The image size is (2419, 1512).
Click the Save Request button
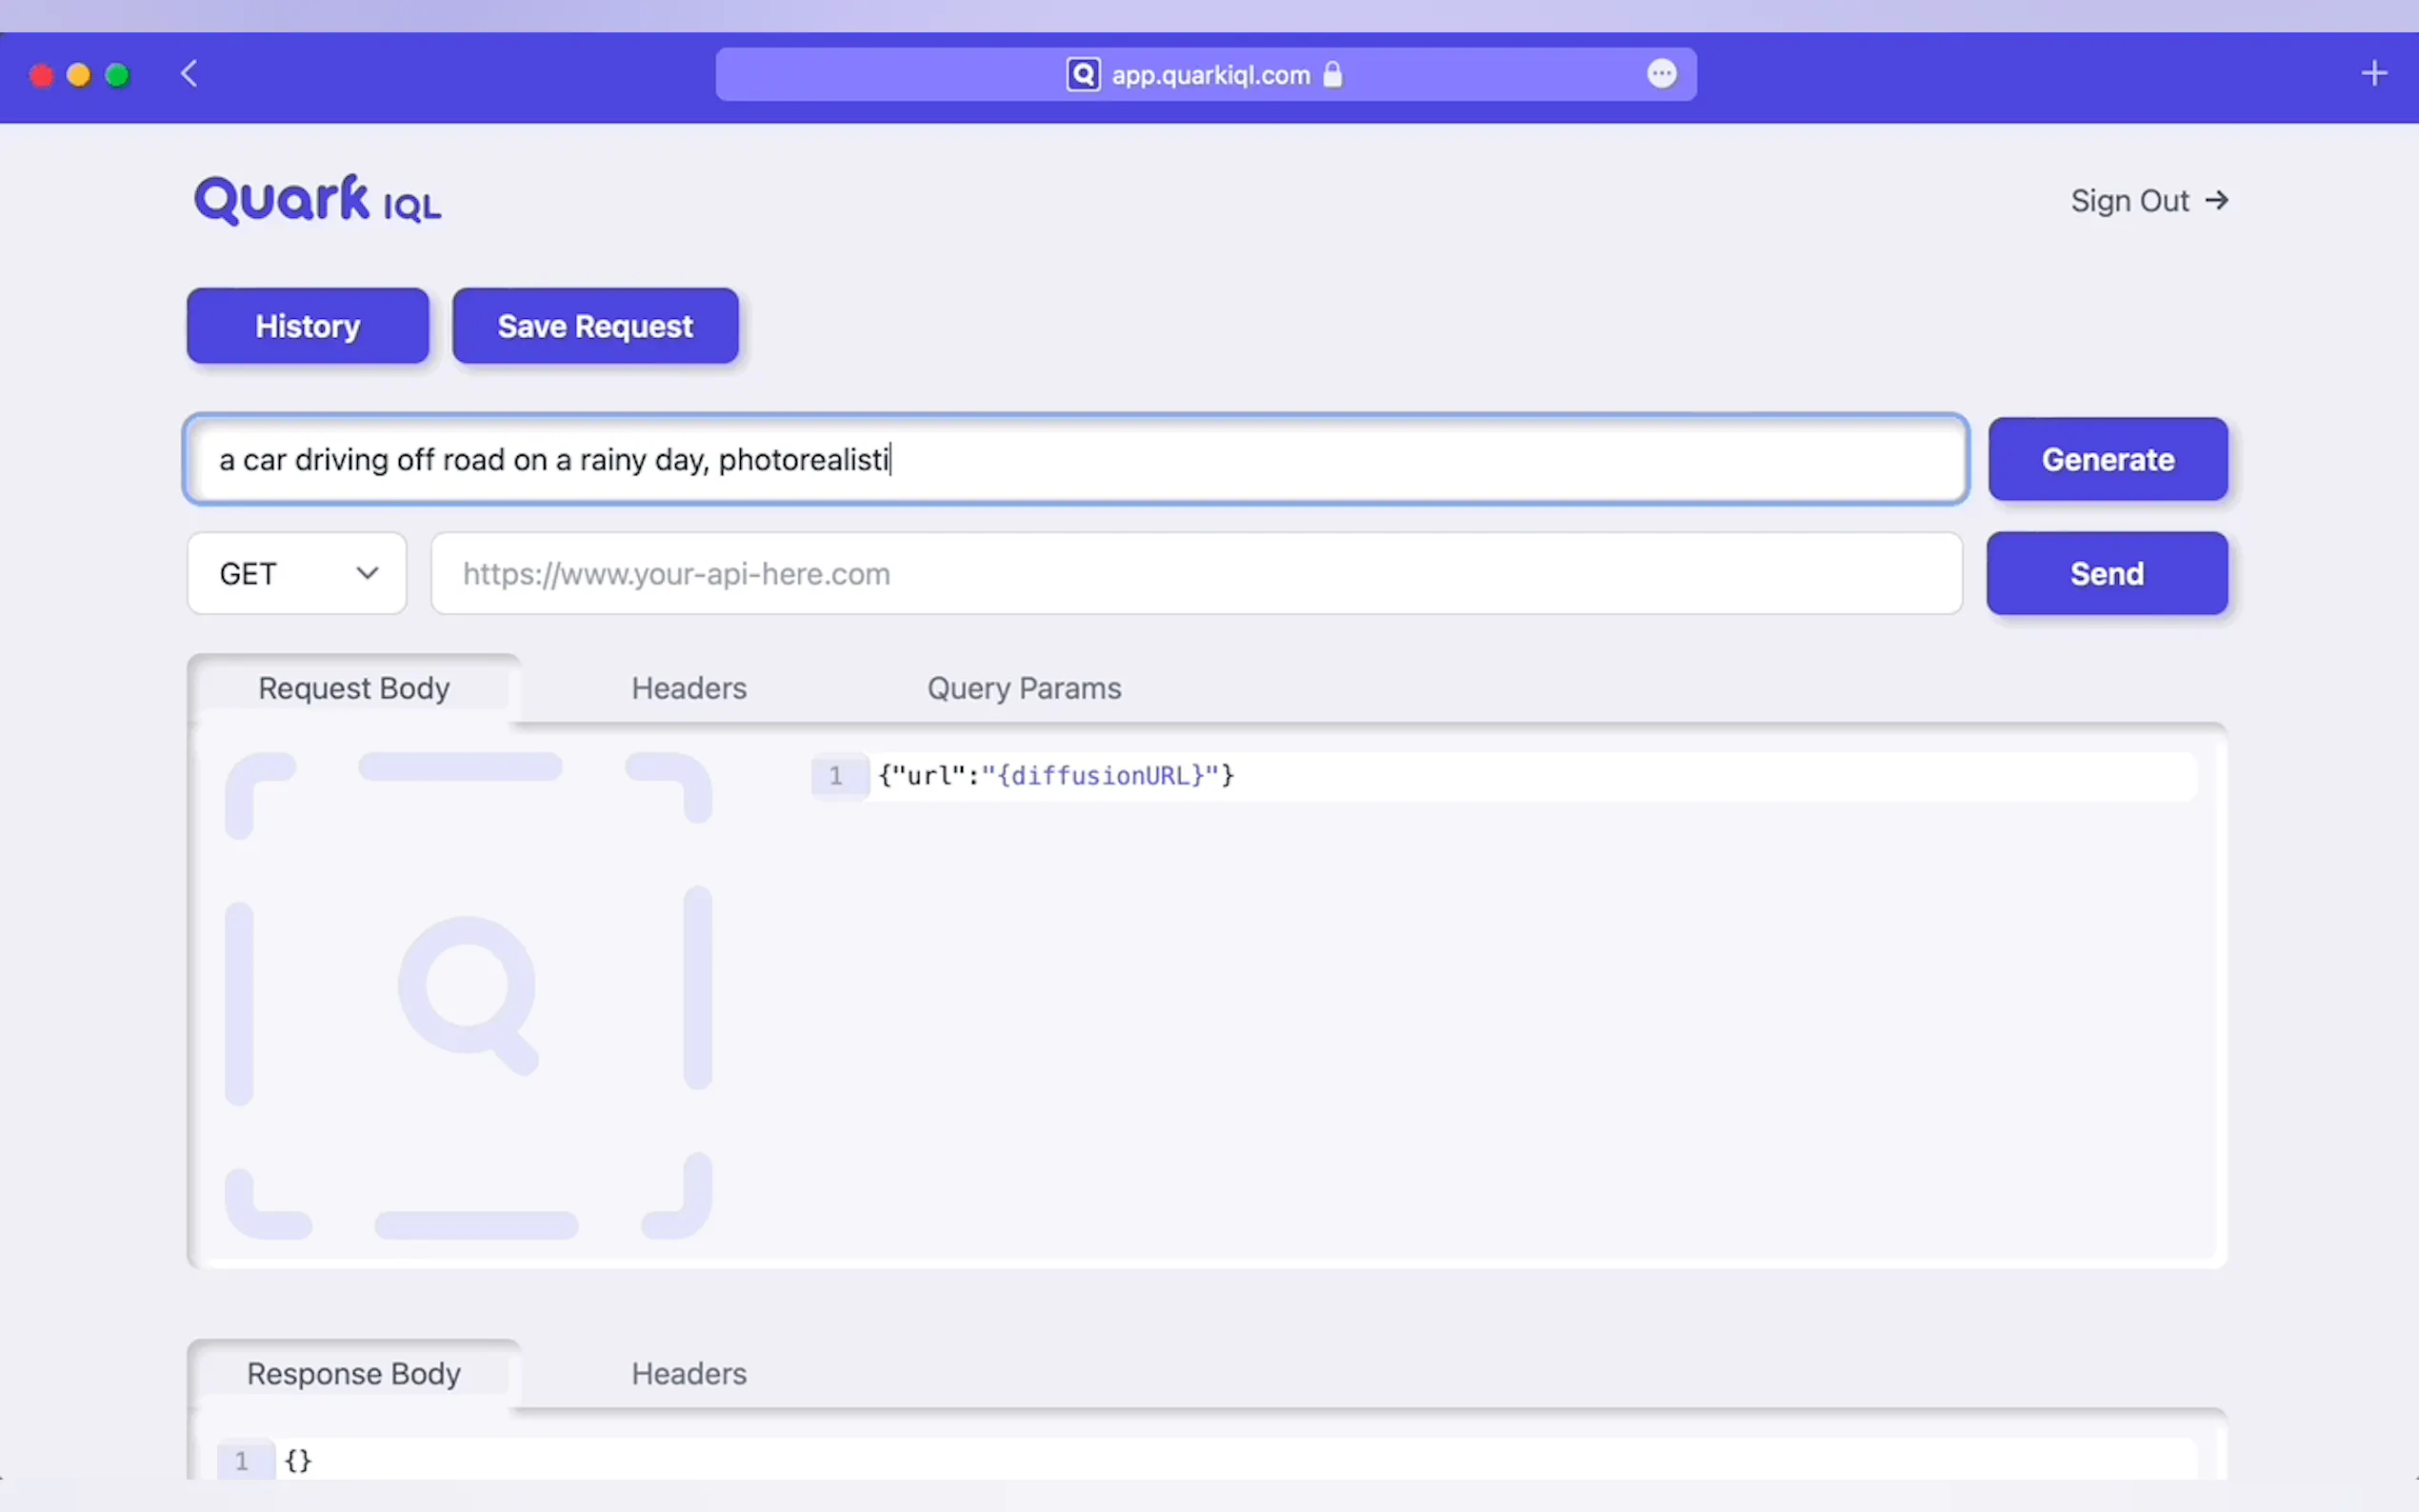595,327
